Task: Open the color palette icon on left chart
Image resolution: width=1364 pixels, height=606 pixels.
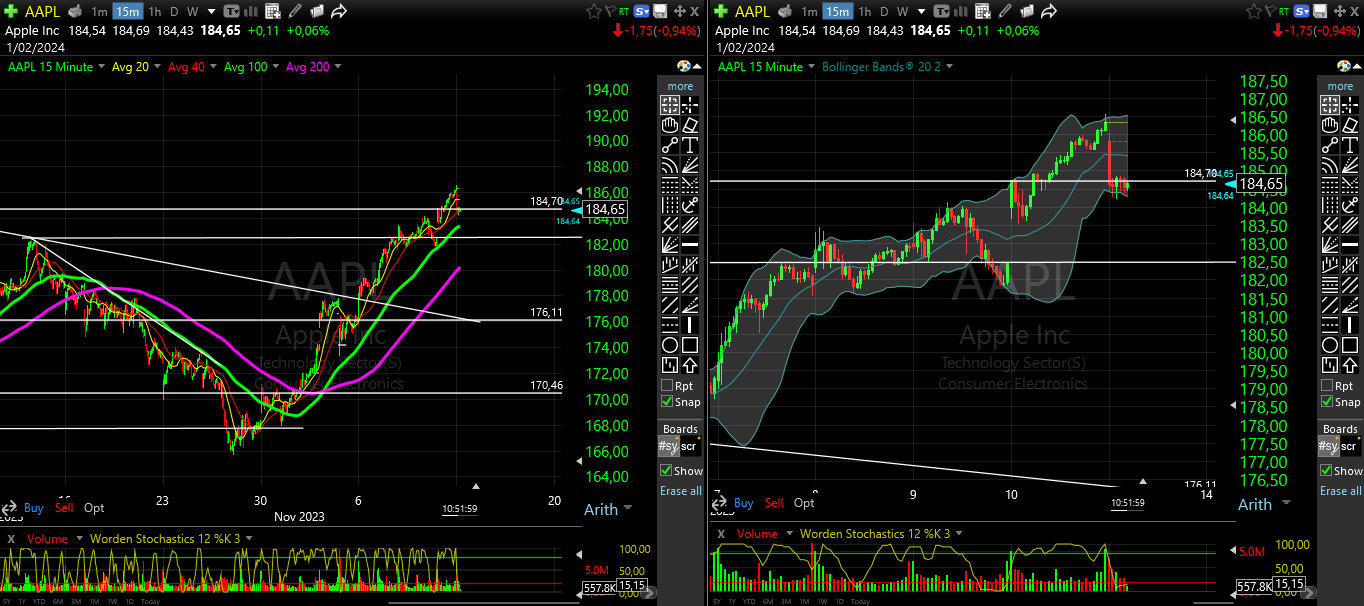Action: 684,67
